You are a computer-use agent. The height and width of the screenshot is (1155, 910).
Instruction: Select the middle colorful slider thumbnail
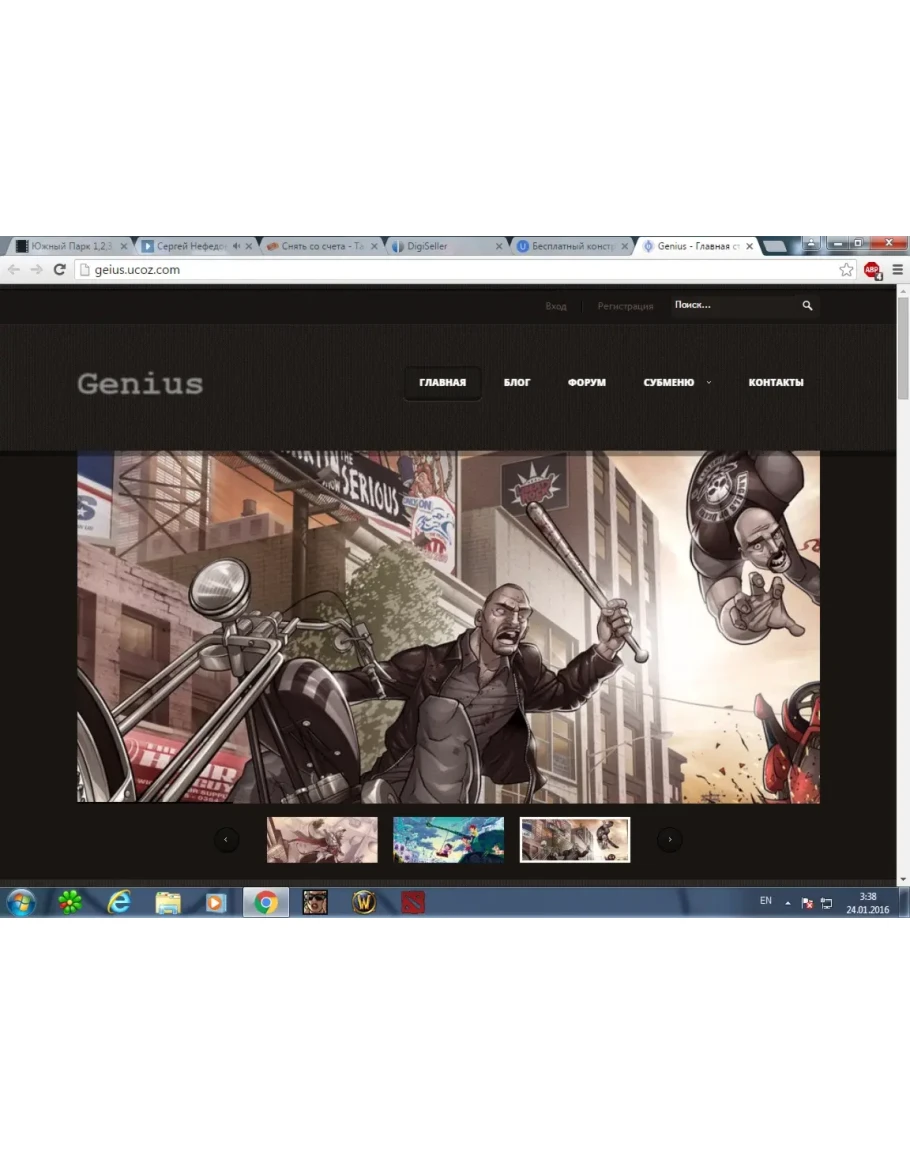click(x=448, y=840)
